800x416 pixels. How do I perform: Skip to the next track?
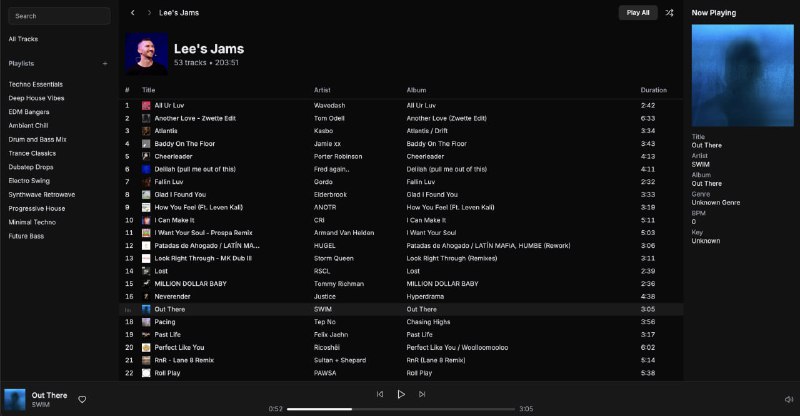[x=422, y=394]
